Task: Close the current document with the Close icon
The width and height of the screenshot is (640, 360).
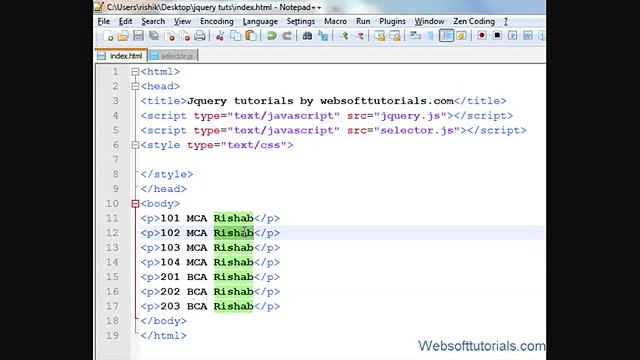Action: [169, 36]
